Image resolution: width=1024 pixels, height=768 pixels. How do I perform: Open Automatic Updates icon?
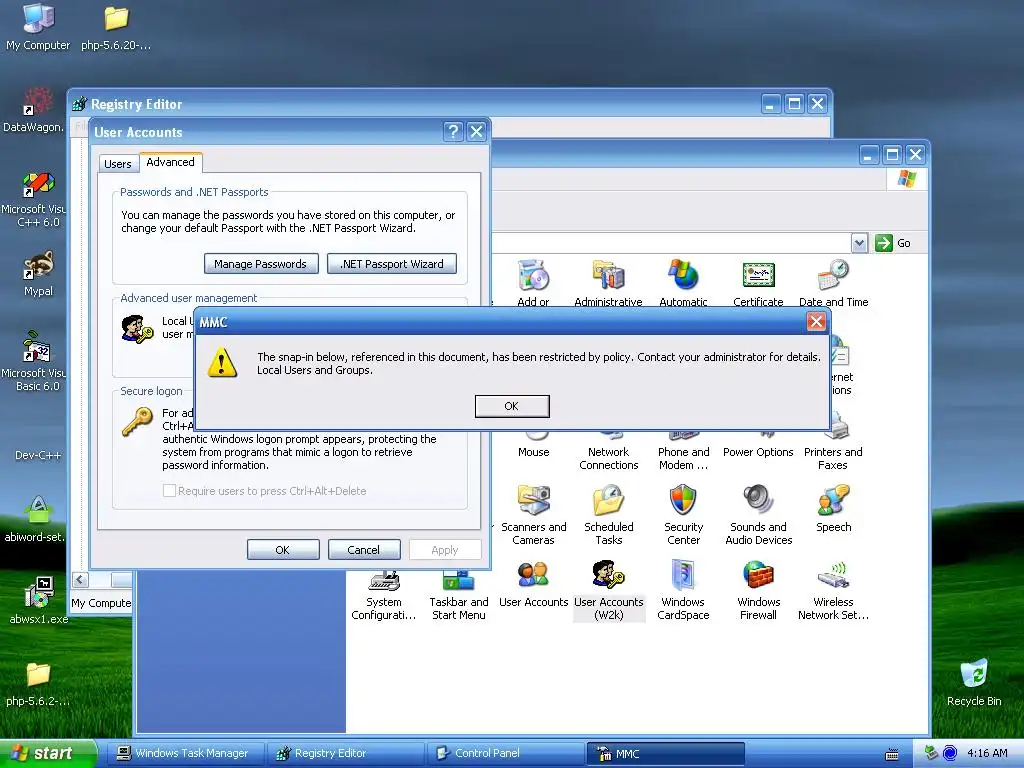(x=683, y=275)
